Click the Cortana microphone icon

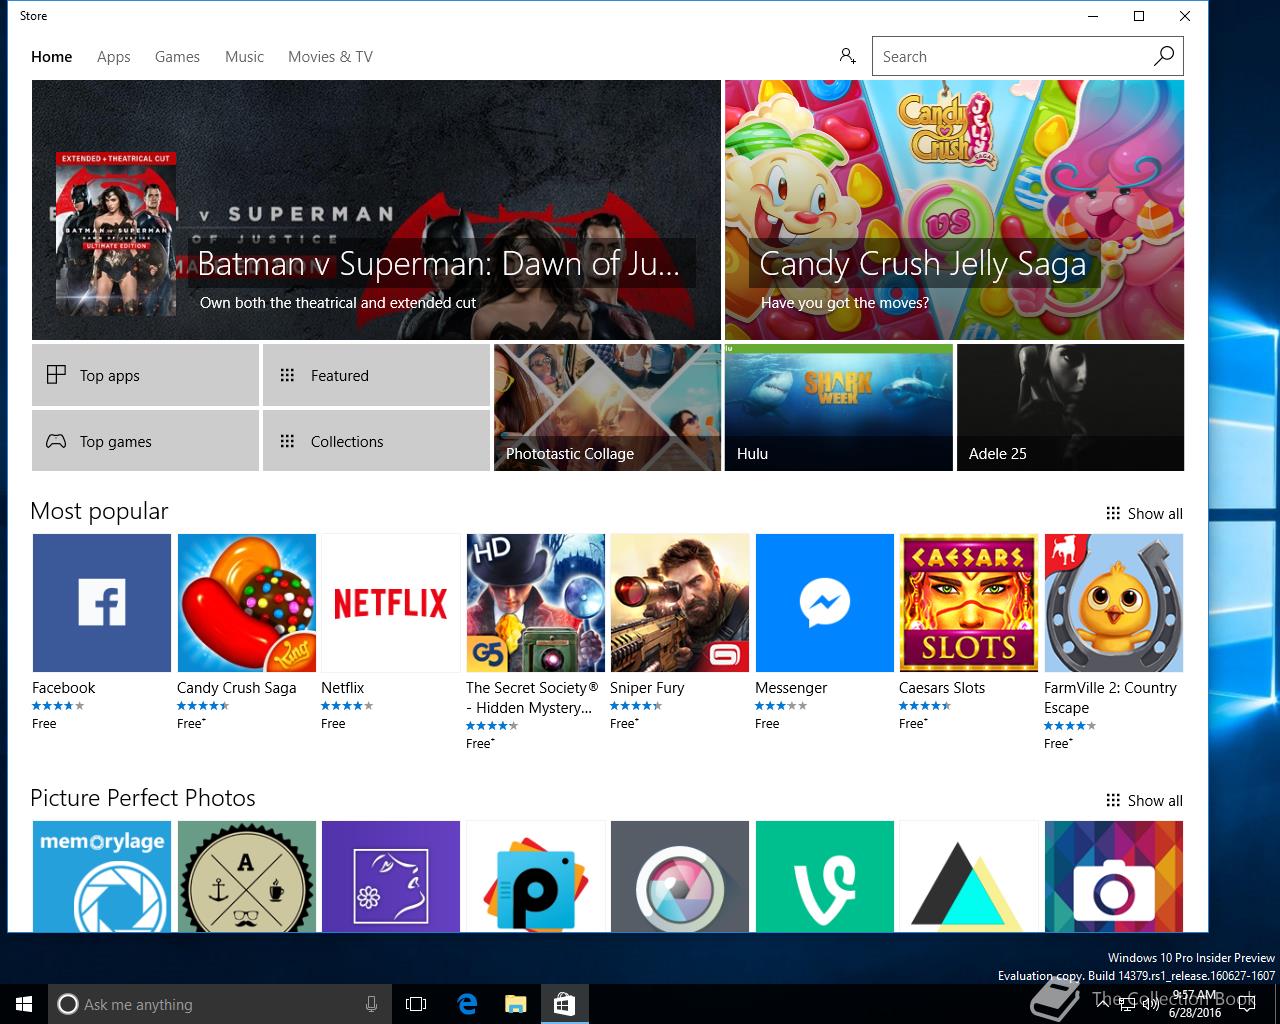point(371,1004)
